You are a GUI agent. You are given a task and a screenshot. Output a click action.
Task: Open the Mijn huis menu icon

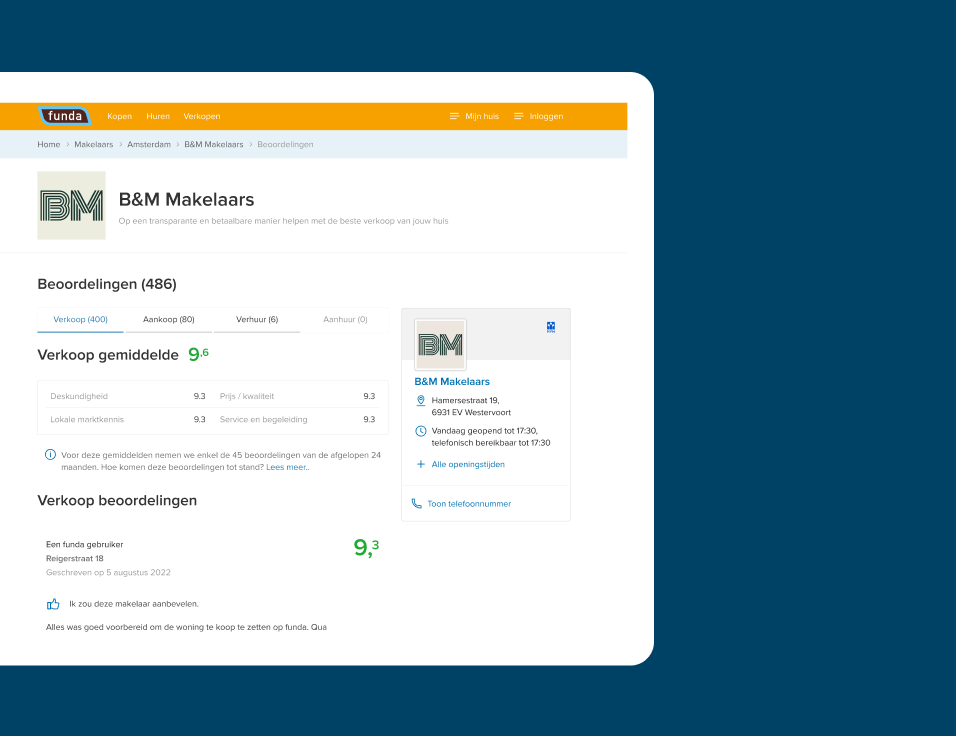point(454,116)
